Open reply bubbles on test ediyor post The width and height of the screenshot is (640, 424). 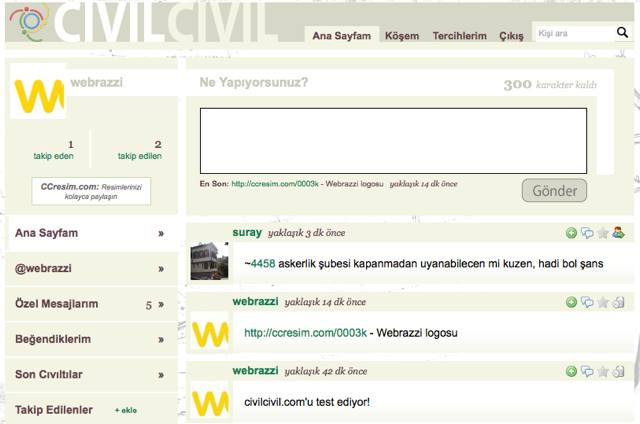pyautogui.click(x=587, y=371)
